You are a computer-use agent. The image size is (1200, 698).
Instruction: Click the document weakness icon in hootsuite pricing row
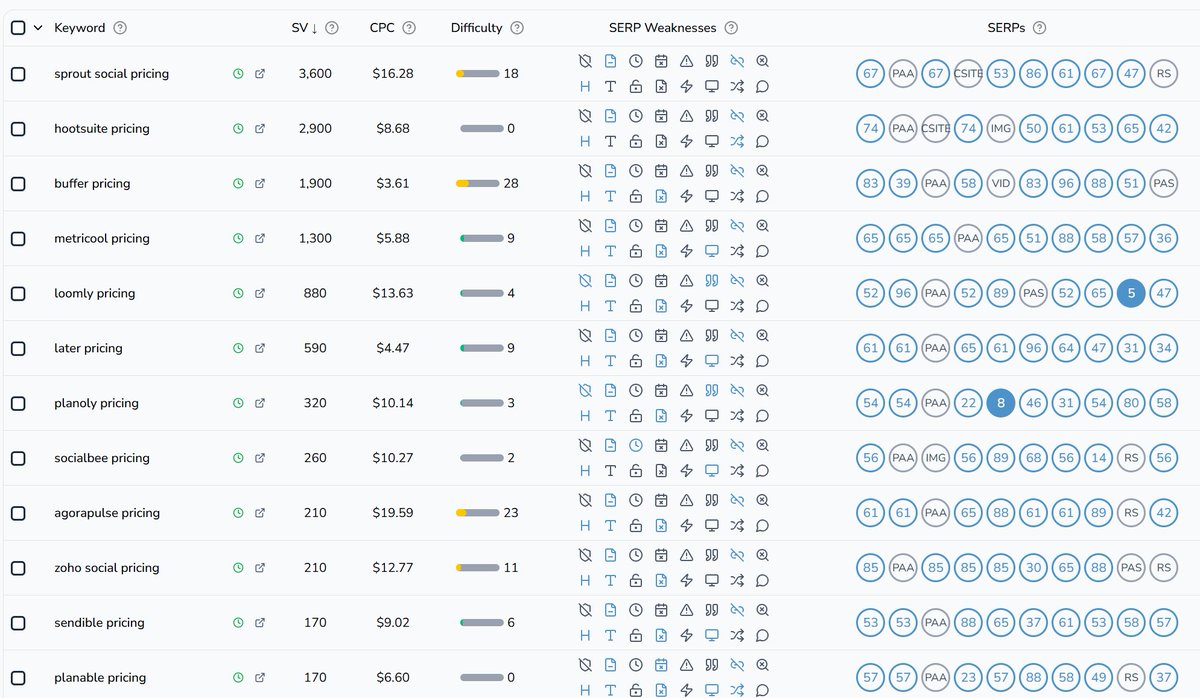pos(610,116)
